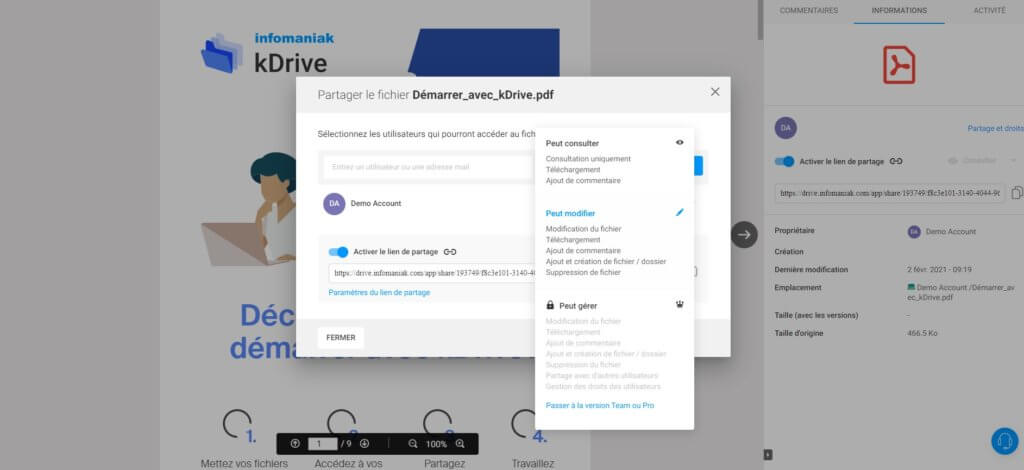The width and height of the screenshot is (1024, 470).
Task: Switch to the Activité tab
Action: pos(989,11)
